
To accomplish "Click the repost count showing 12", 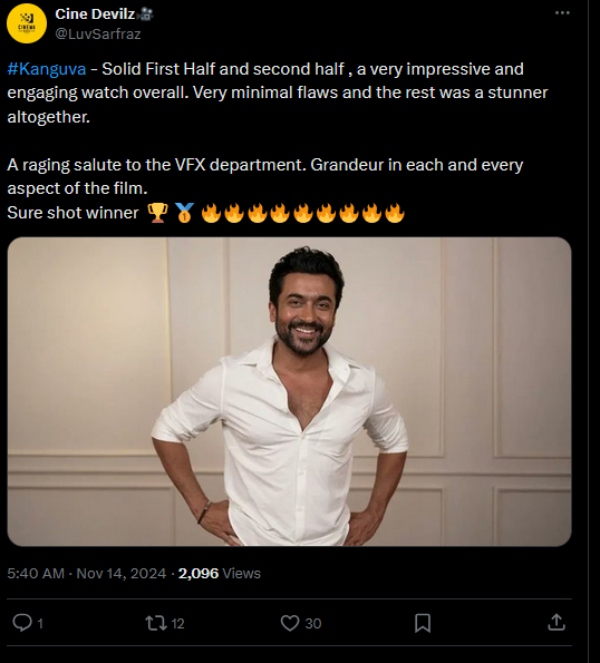I will point(178,623).
